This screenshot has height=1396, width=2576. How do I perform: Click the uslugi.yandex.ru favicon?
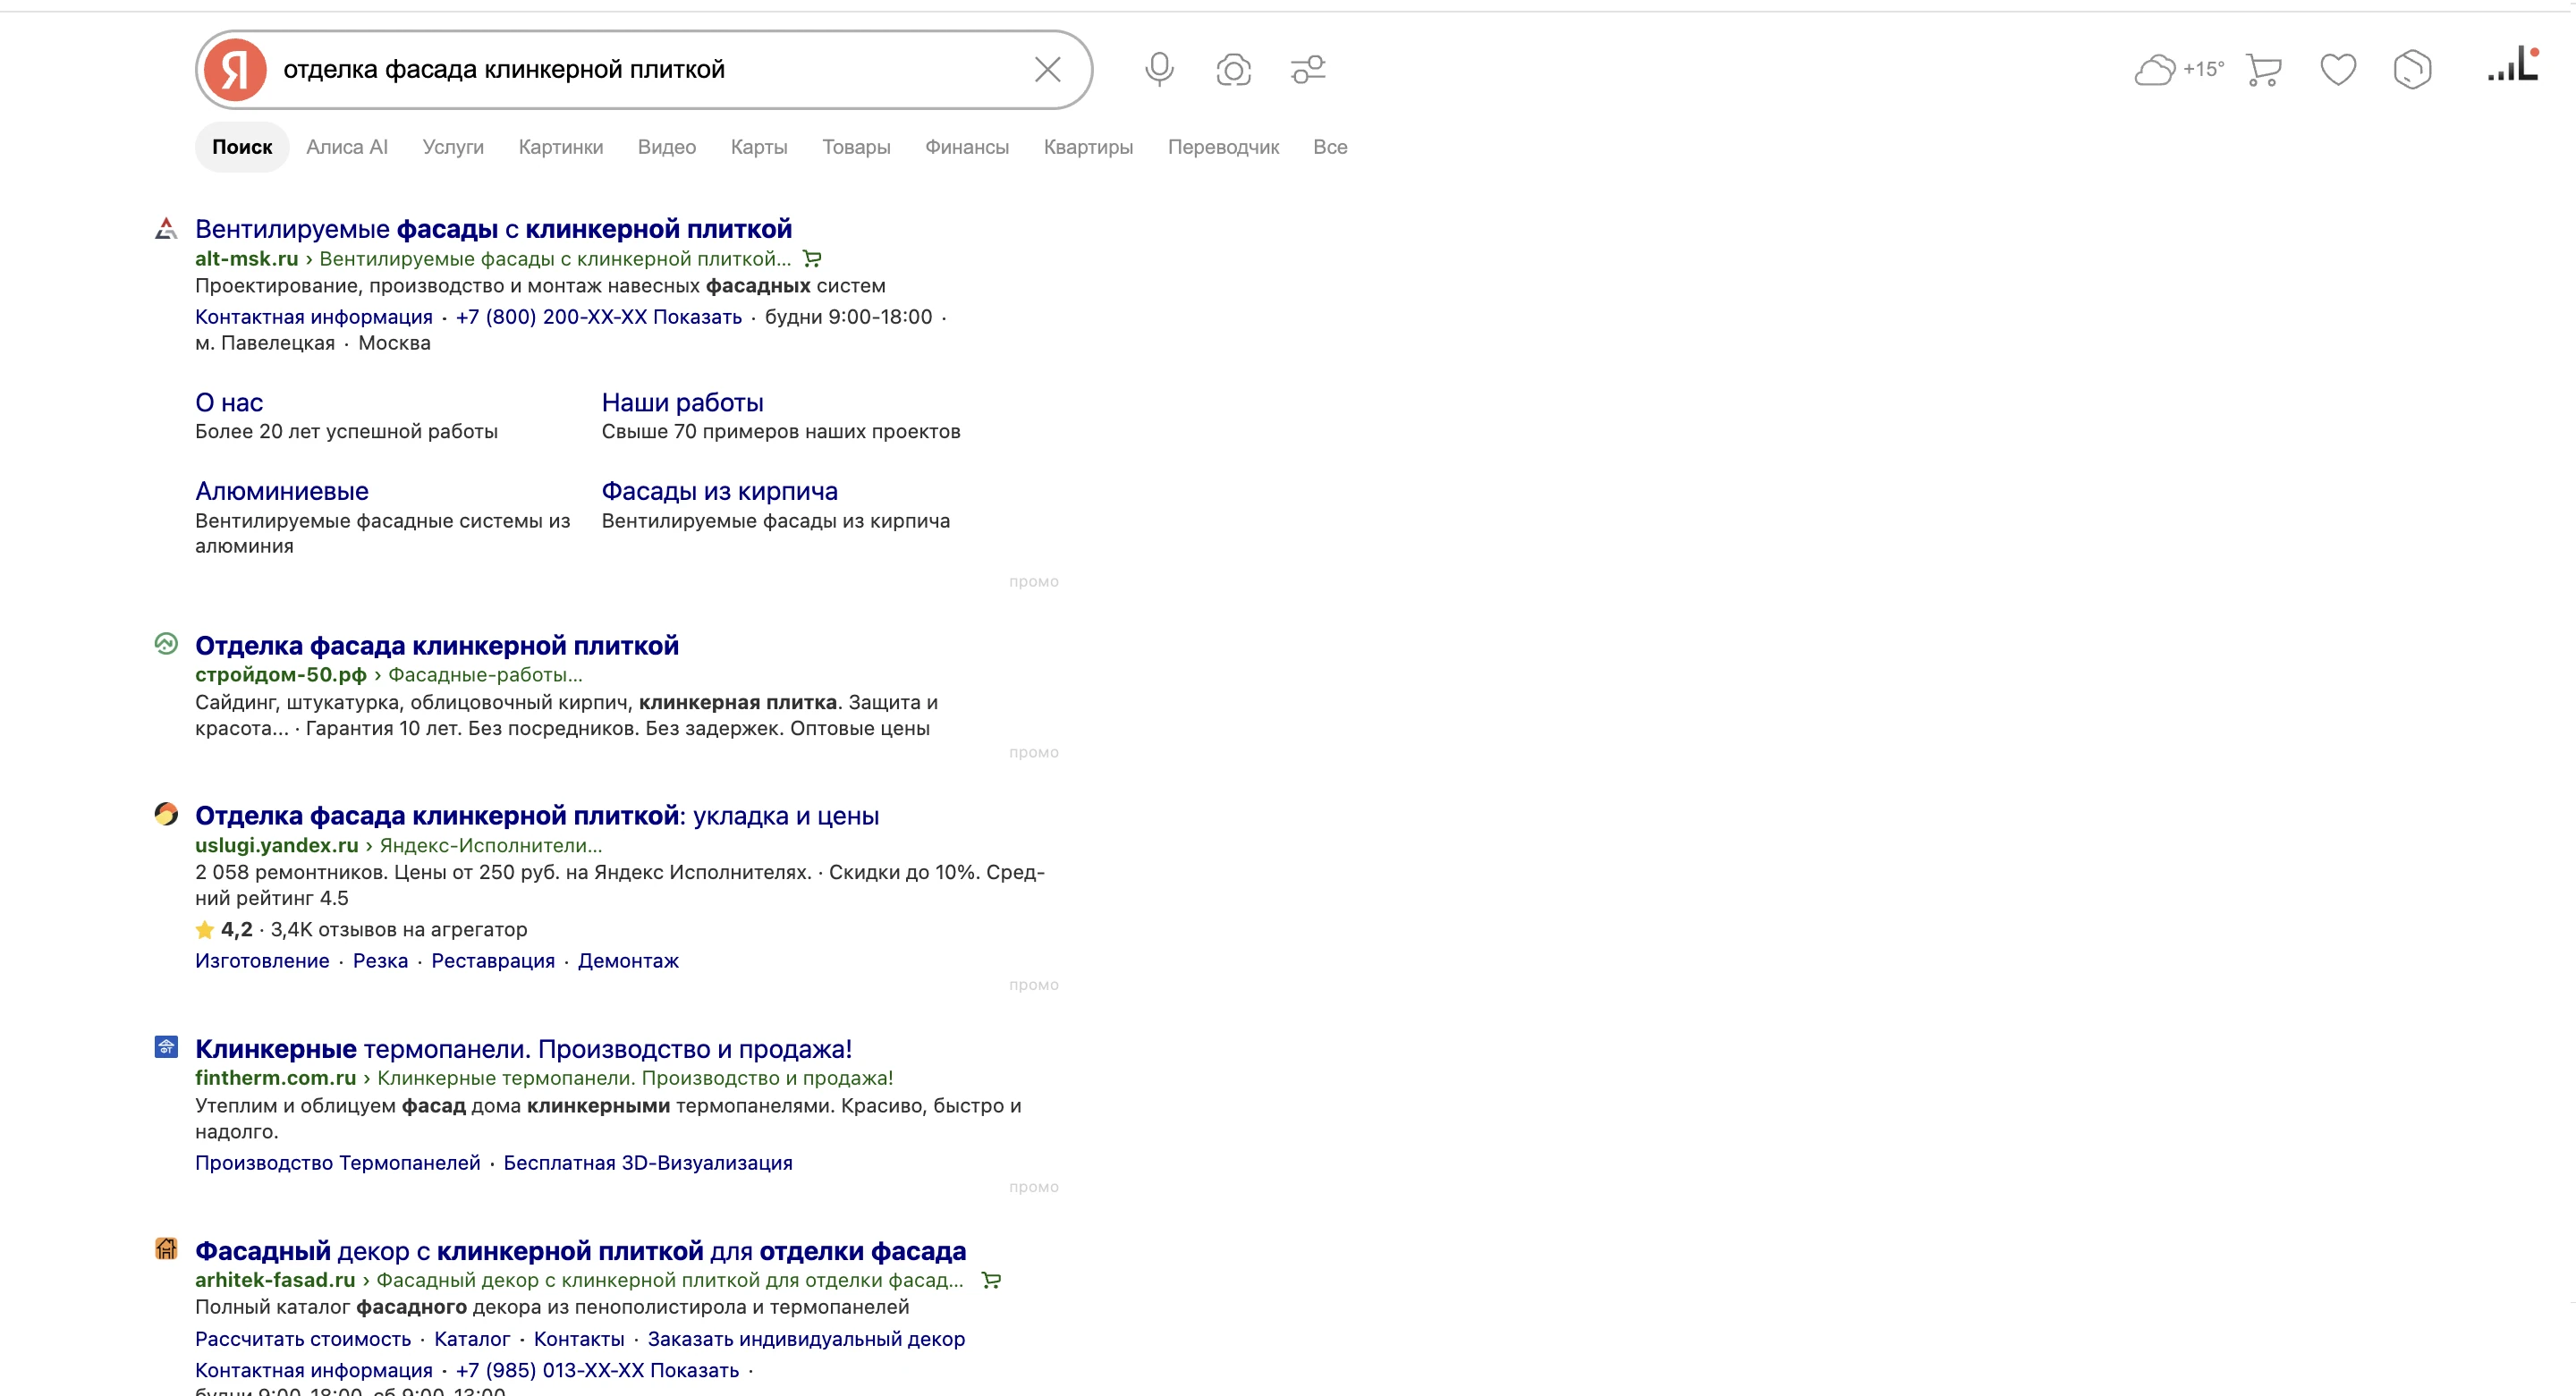tap(166, 814)
